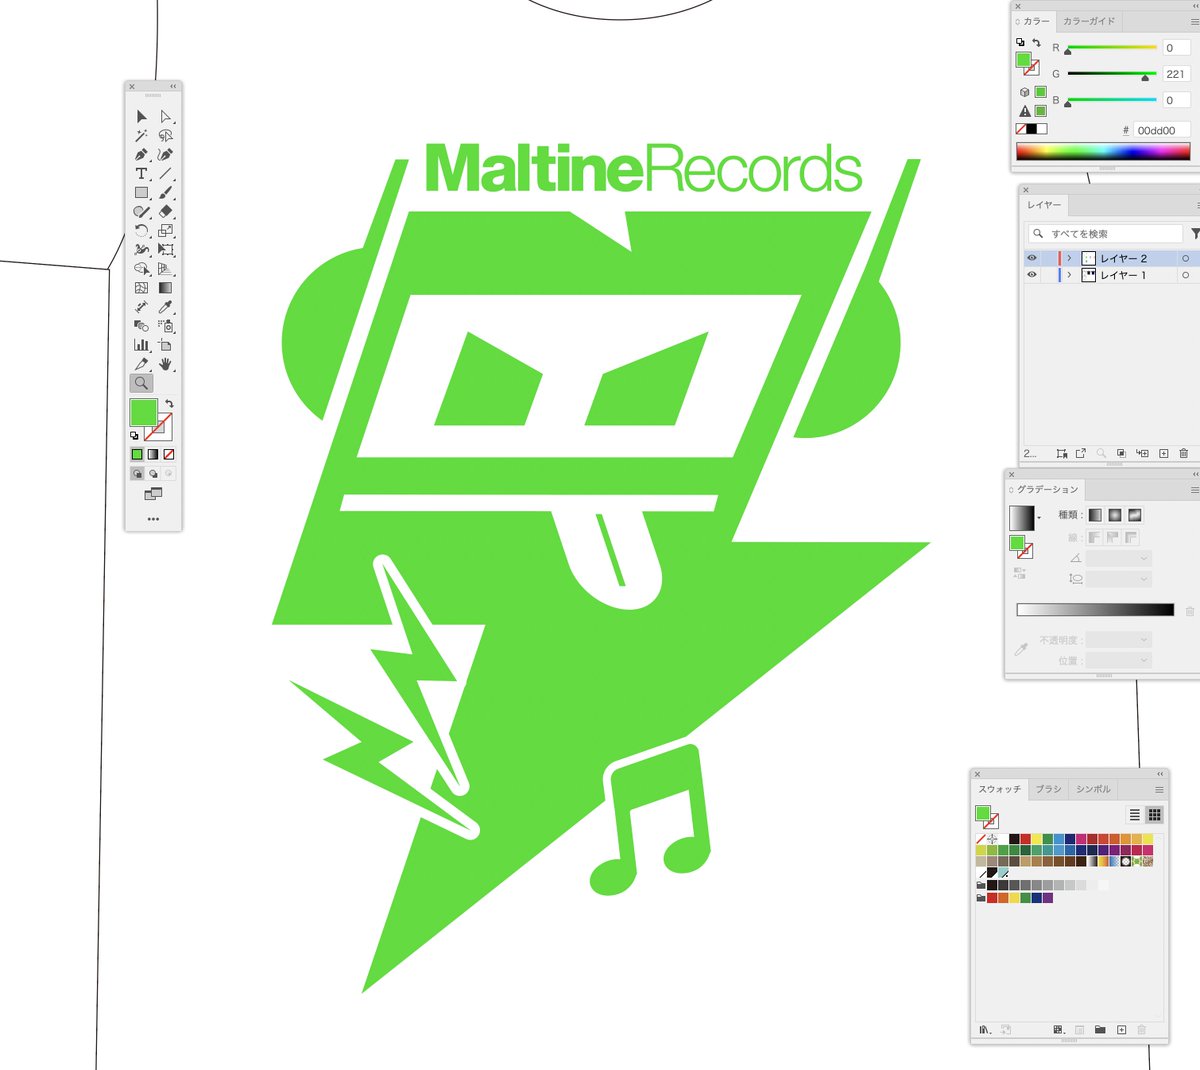Open Swatch Libraries menu icon
The width and height of the screenshot is (1200, 1070).
coord(985,1029)
